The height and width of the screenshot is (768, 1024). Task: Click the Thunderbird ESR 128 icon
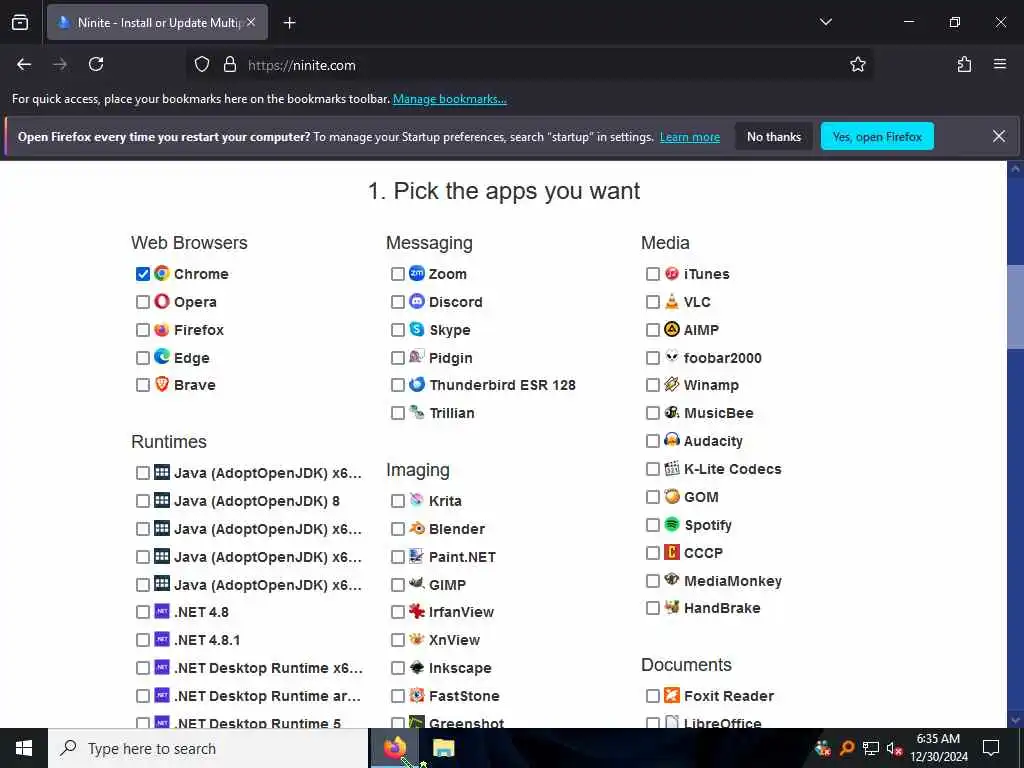tap(417, 384)
